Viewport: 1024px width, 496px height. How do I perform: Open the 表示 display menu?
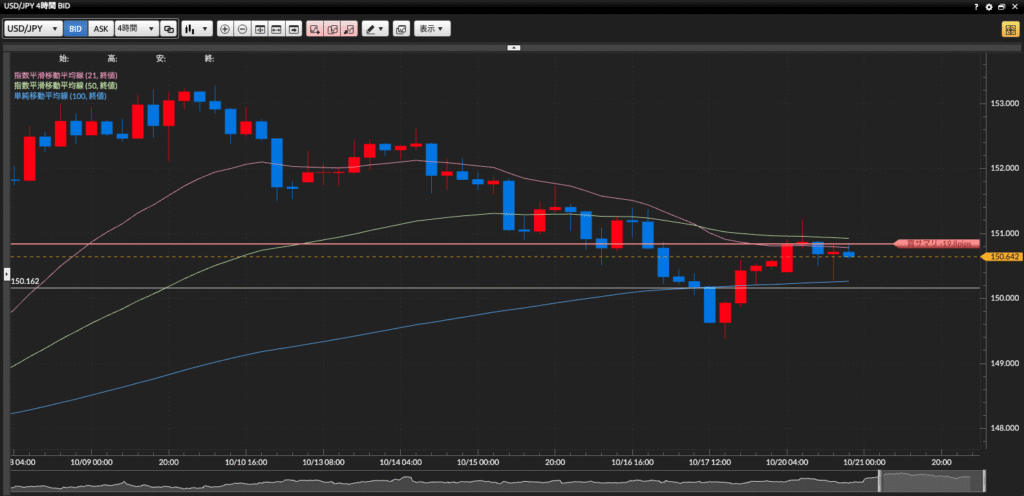point(433,29)
